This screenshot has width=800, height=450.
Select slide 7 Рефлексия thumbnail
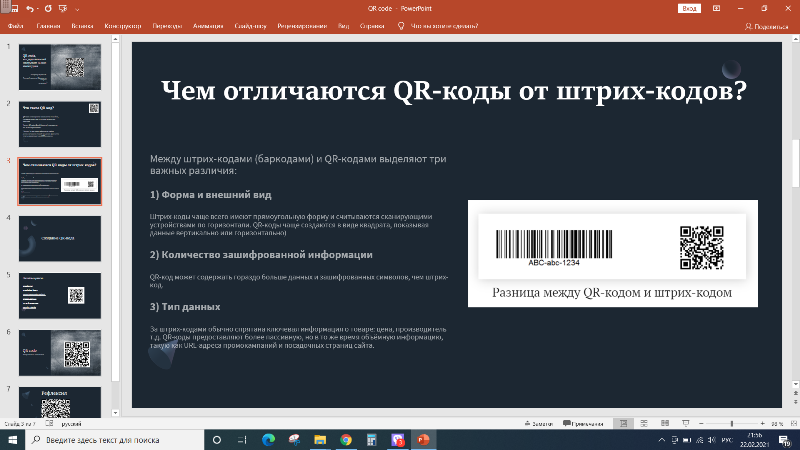60,402
